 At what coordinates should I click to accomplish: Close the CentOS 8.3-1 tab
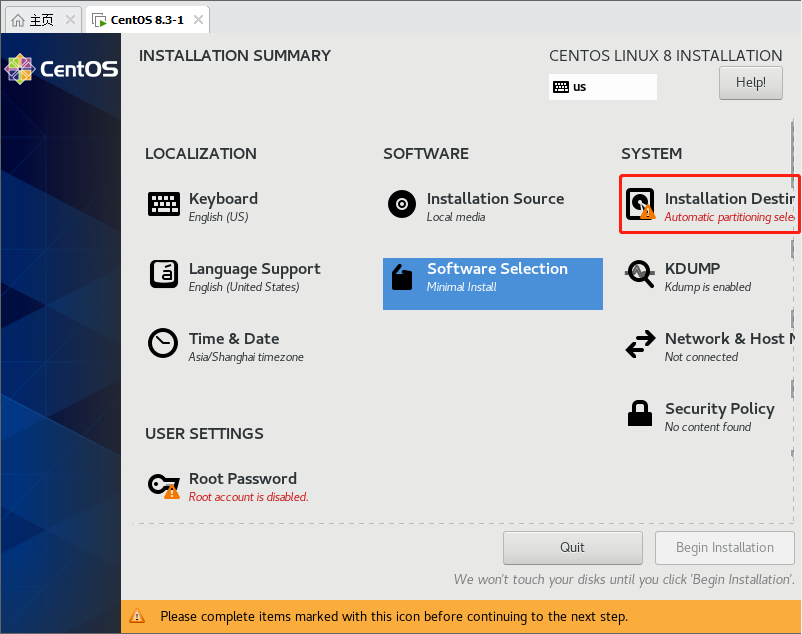point(198,20)
